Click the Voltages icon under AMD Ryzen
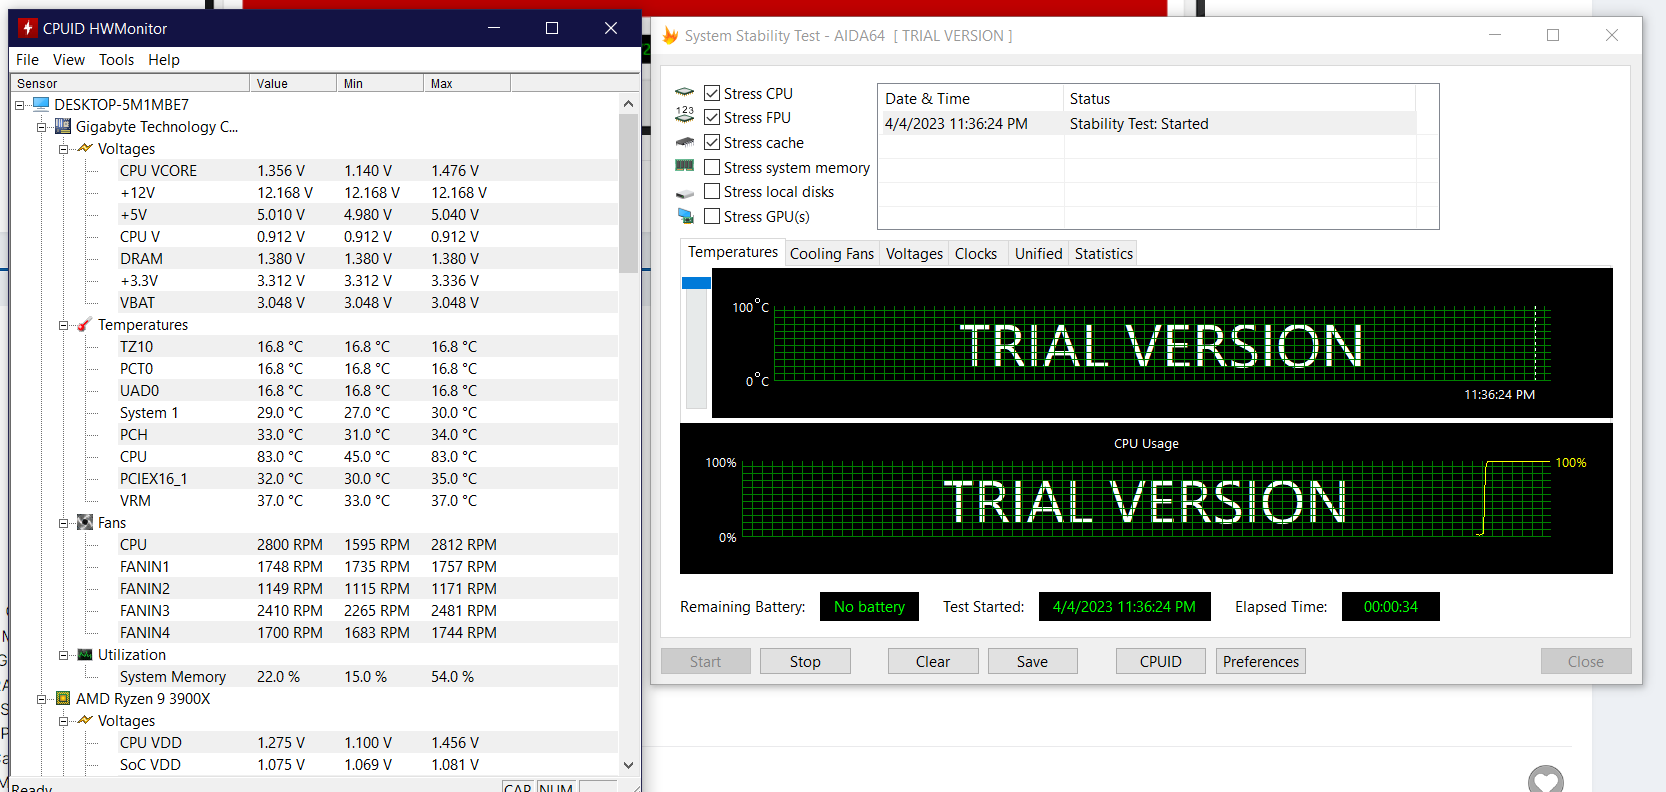Screen dimensions: 1666x792 [85, 720]
